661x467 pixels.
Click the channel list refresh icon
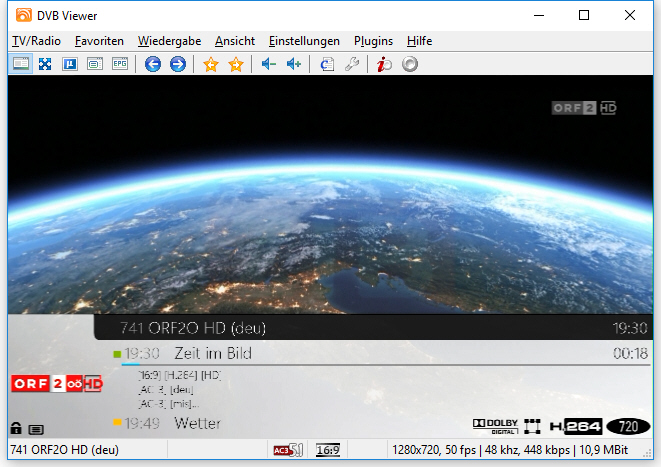click(x=327, y=64)
